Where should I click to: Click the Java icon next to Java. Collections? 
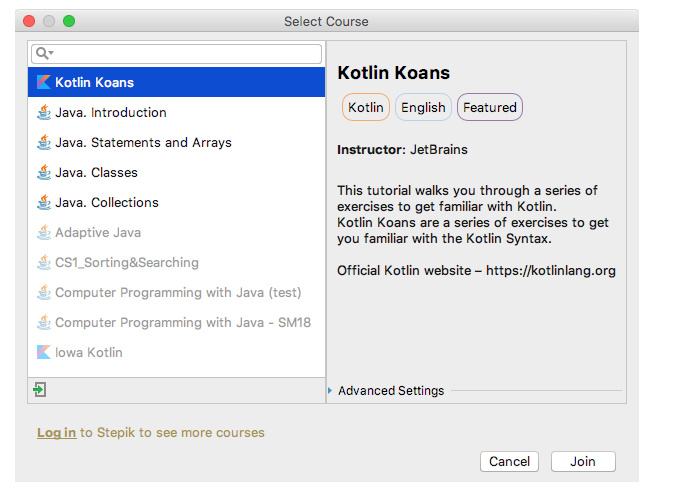click(43, 202)
